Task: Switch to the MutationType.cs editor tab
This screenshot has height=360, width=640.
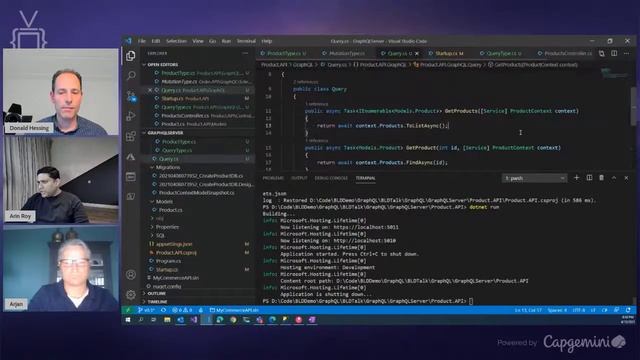Action: 346,53
